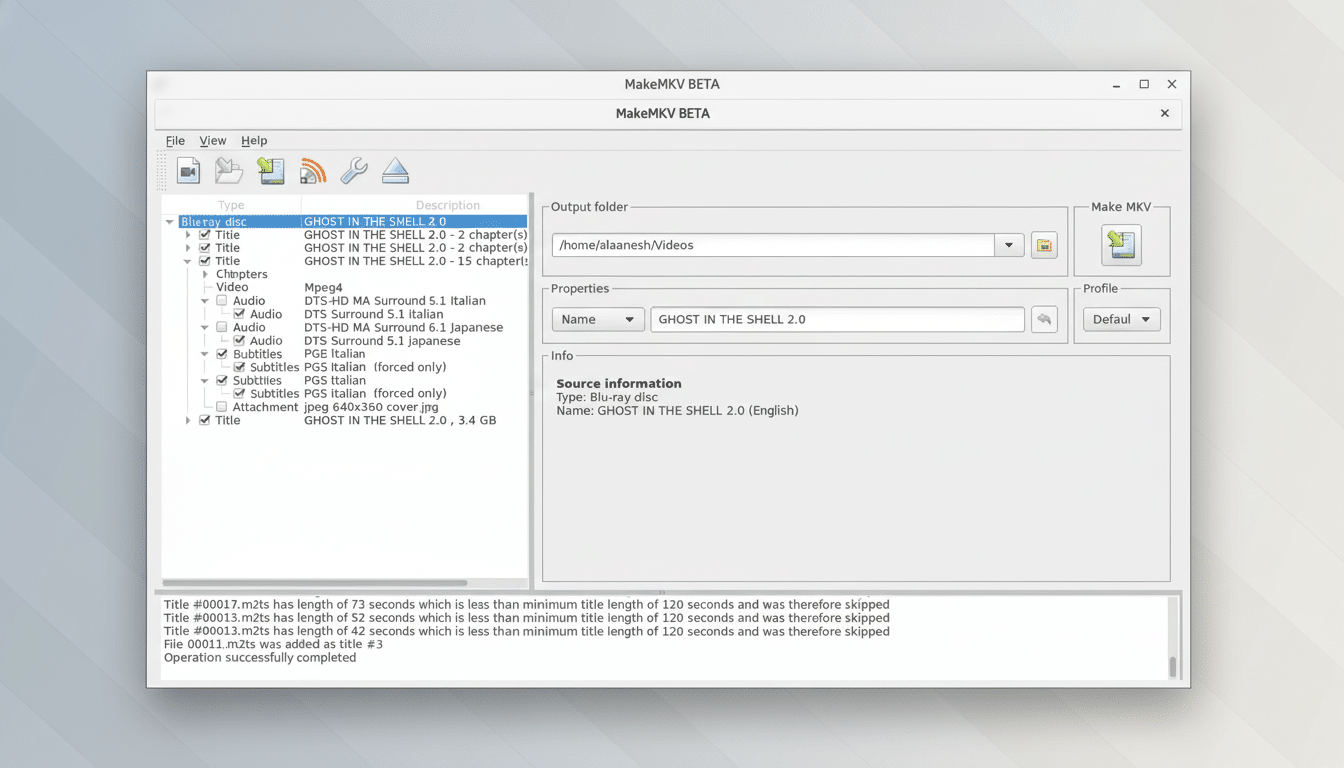Open the output folder browse icon
The width and height of the screenshot is (1344, 768).
coord(1043,244)
